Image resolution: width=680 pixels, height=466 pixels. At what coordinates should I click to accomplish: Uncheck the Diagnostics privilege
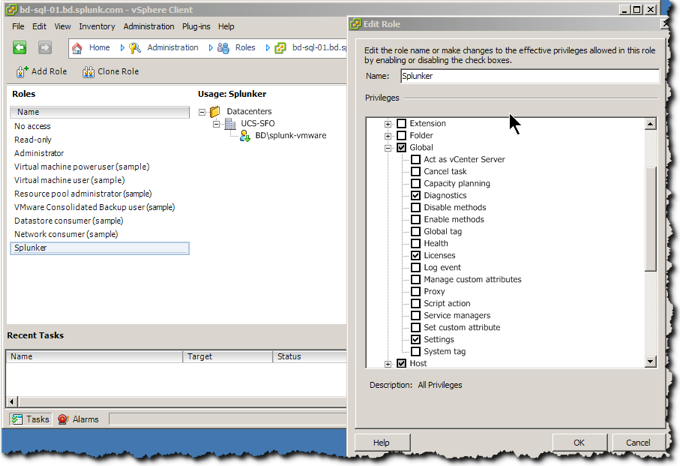point(415,196)
